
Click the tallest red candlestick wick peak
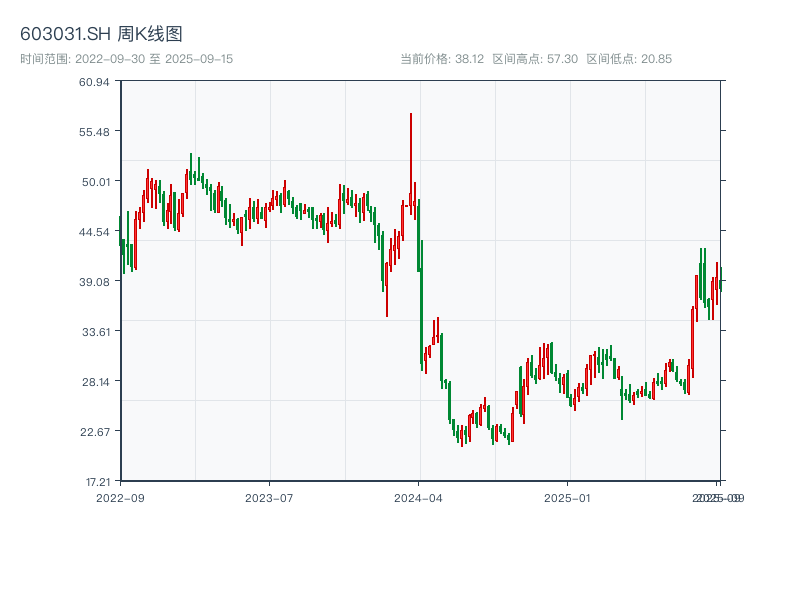point(410,116)
